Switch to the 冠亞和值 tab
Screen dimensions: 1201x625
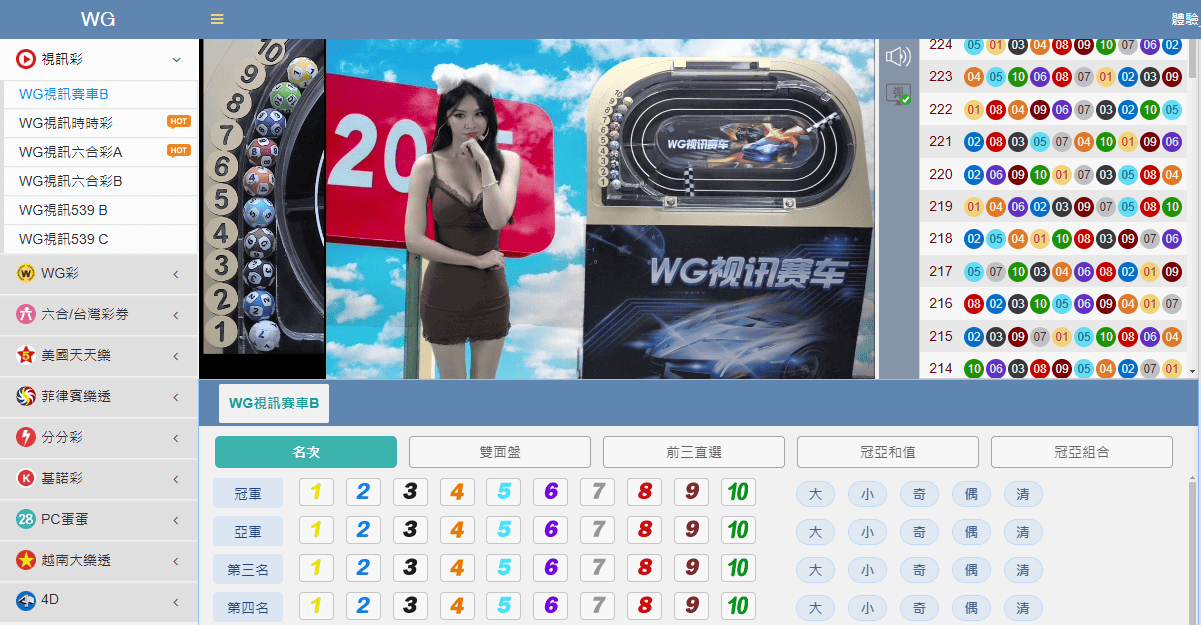click(x=887, y=452)
